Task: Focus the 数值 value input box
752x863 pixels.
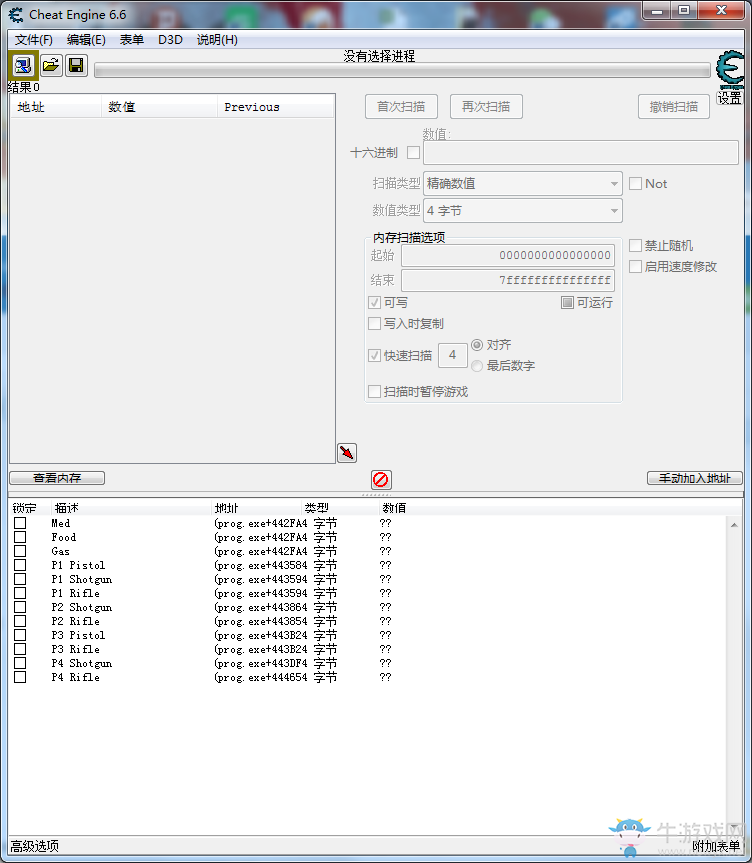Action: [x=581, y=152]
